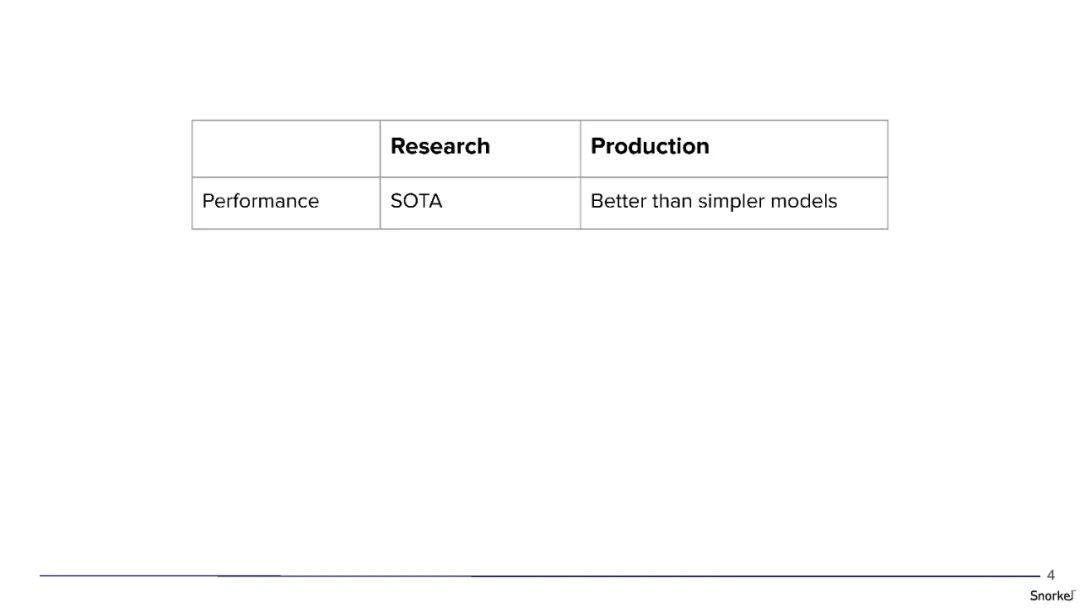Screen dimensions: 1080x608
Task: Select the Research column header
Action: point(440,146)
